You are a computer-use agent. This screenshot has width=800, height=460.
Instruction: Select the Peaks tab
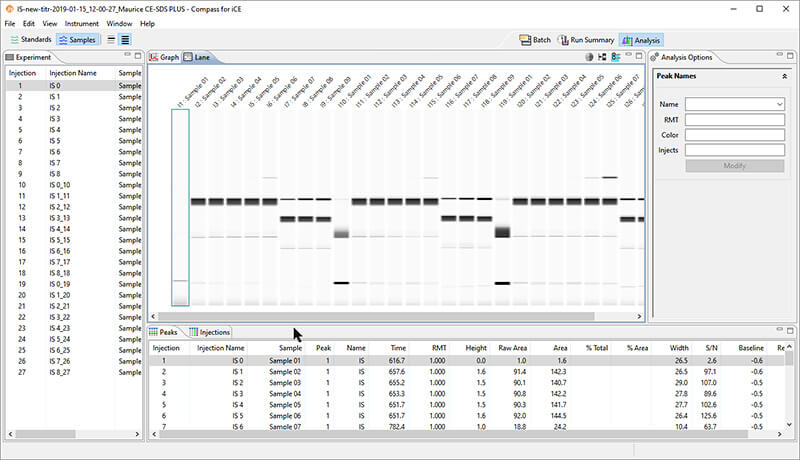coord(163,332)
